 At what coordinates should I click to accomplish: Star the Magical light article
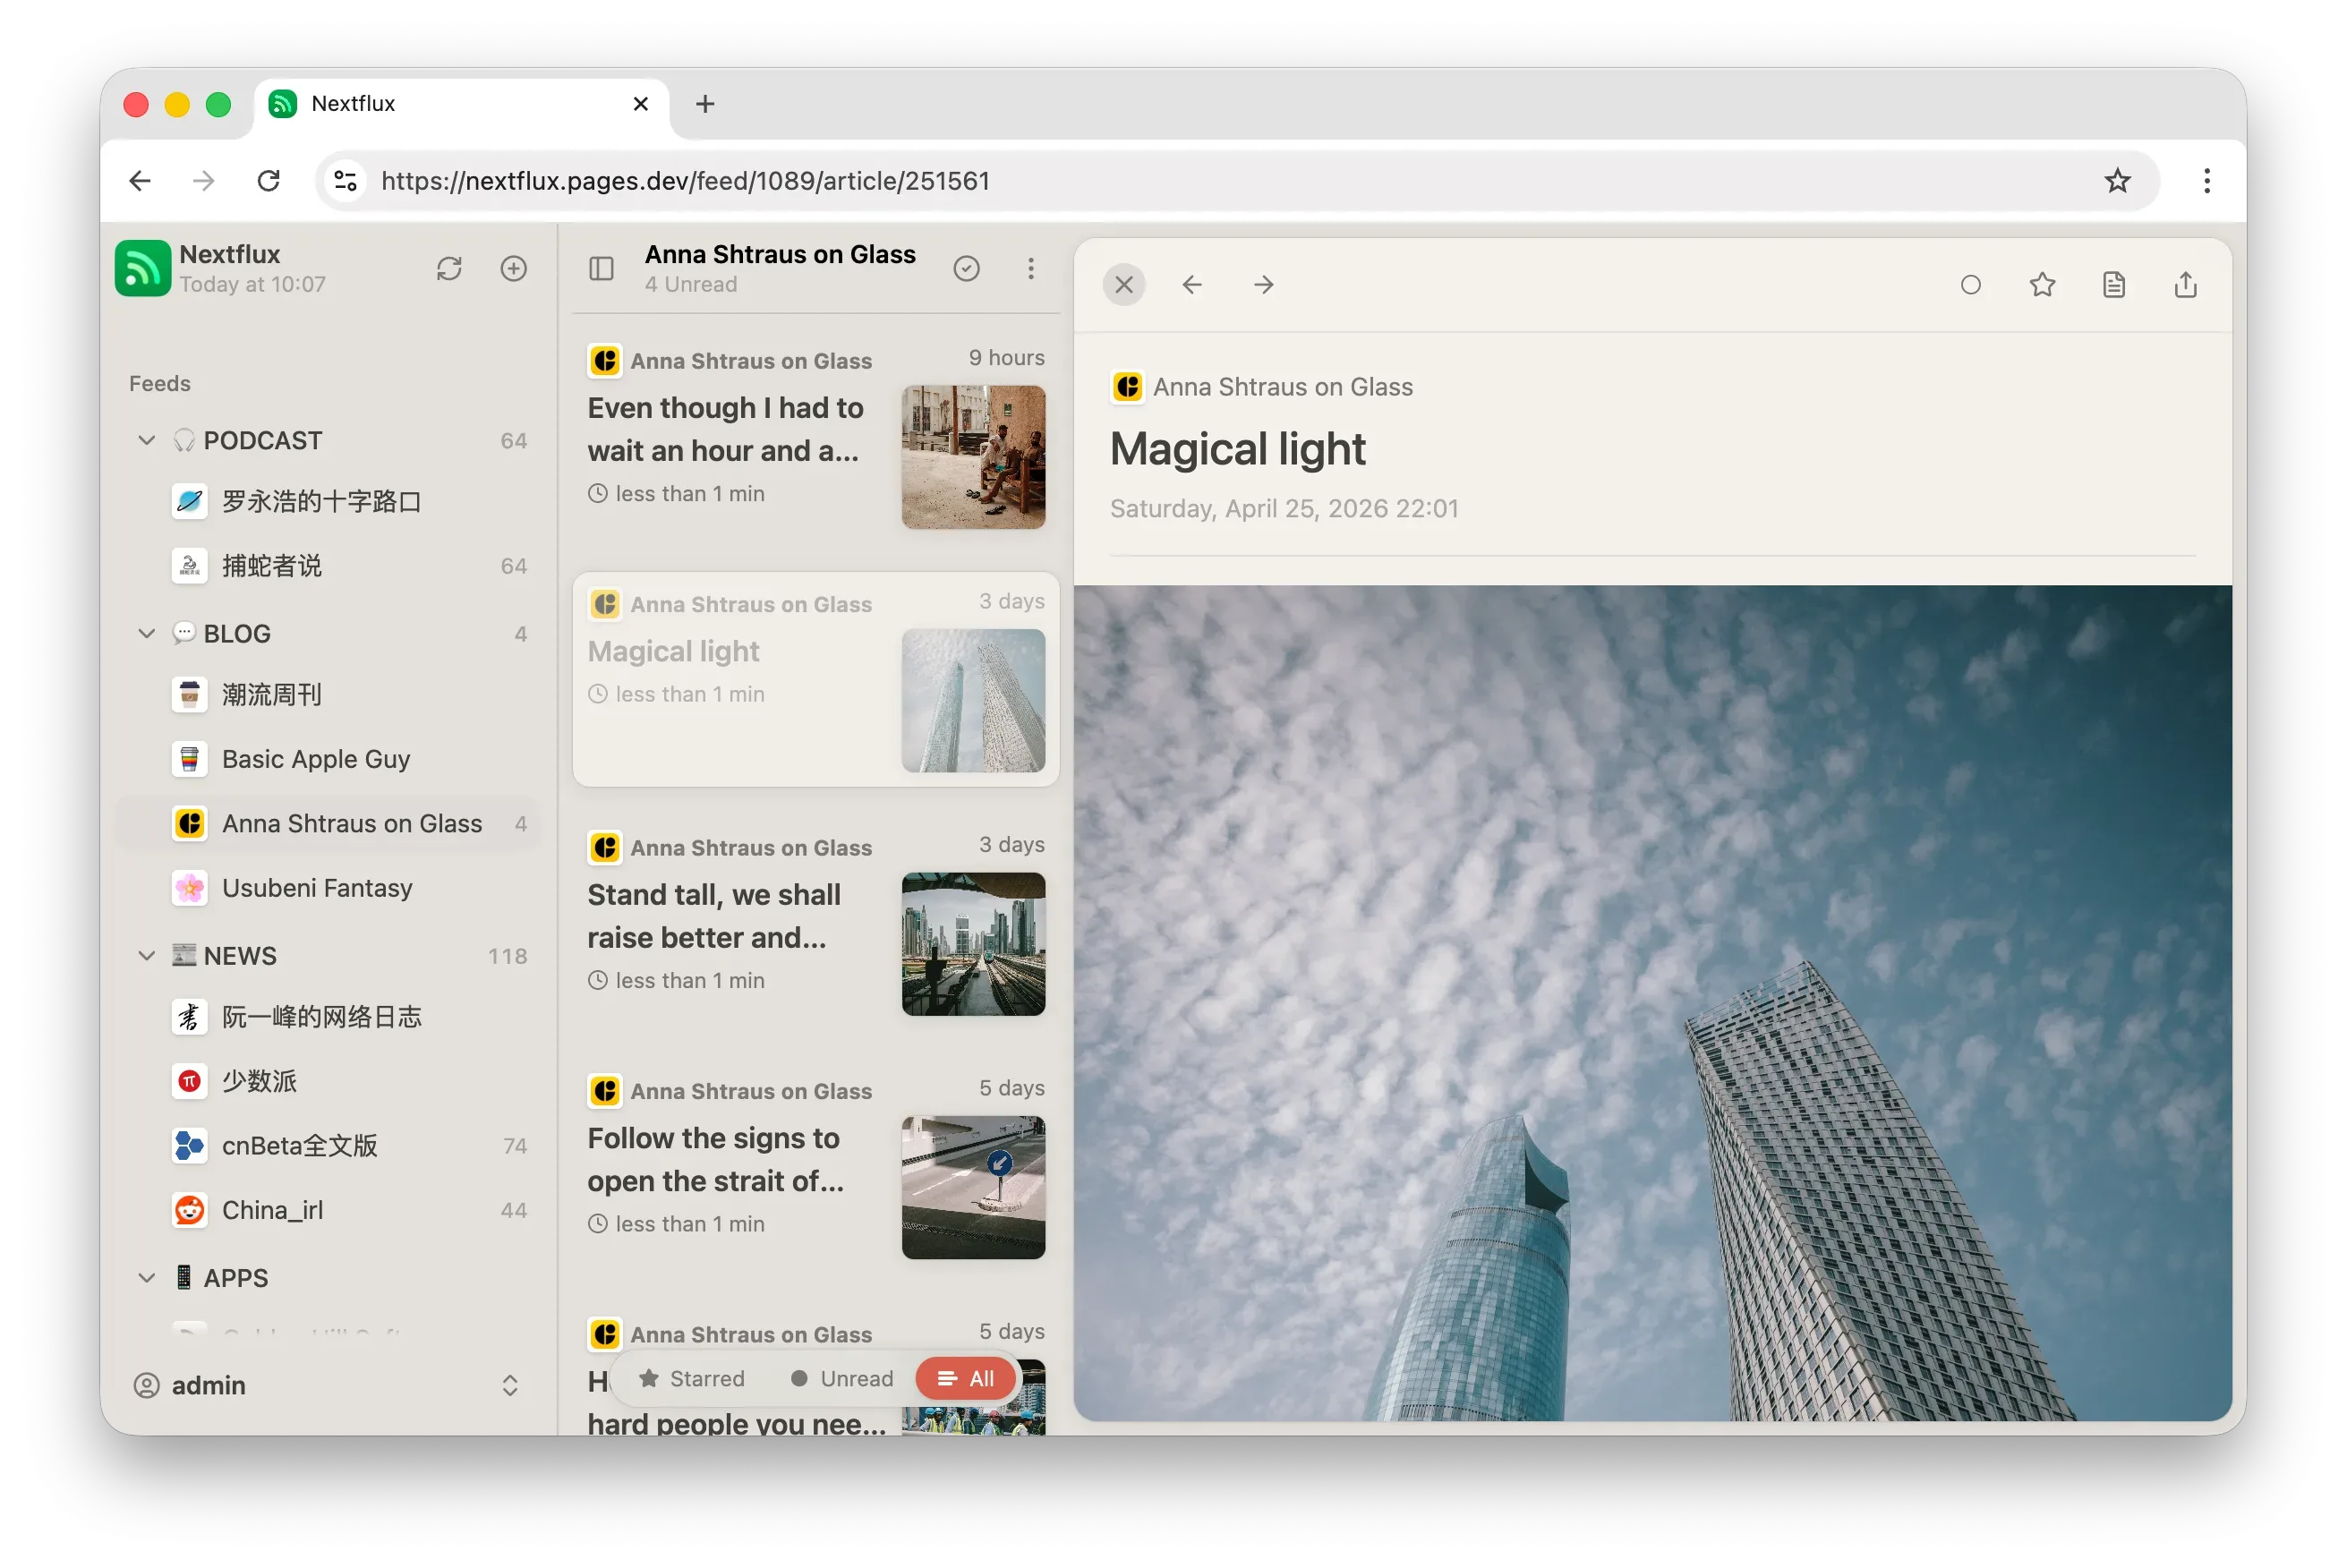point(2042,285)
